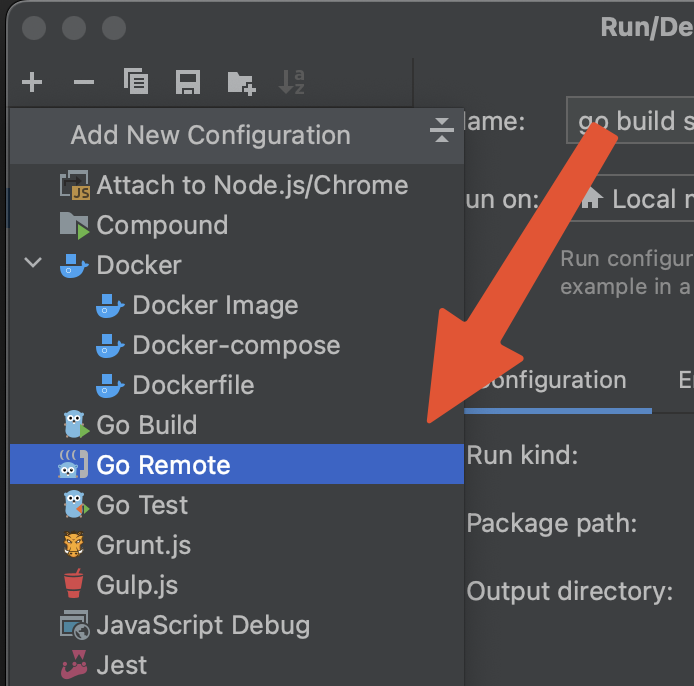Click the Go Test gopher icon

click(76, 504)
